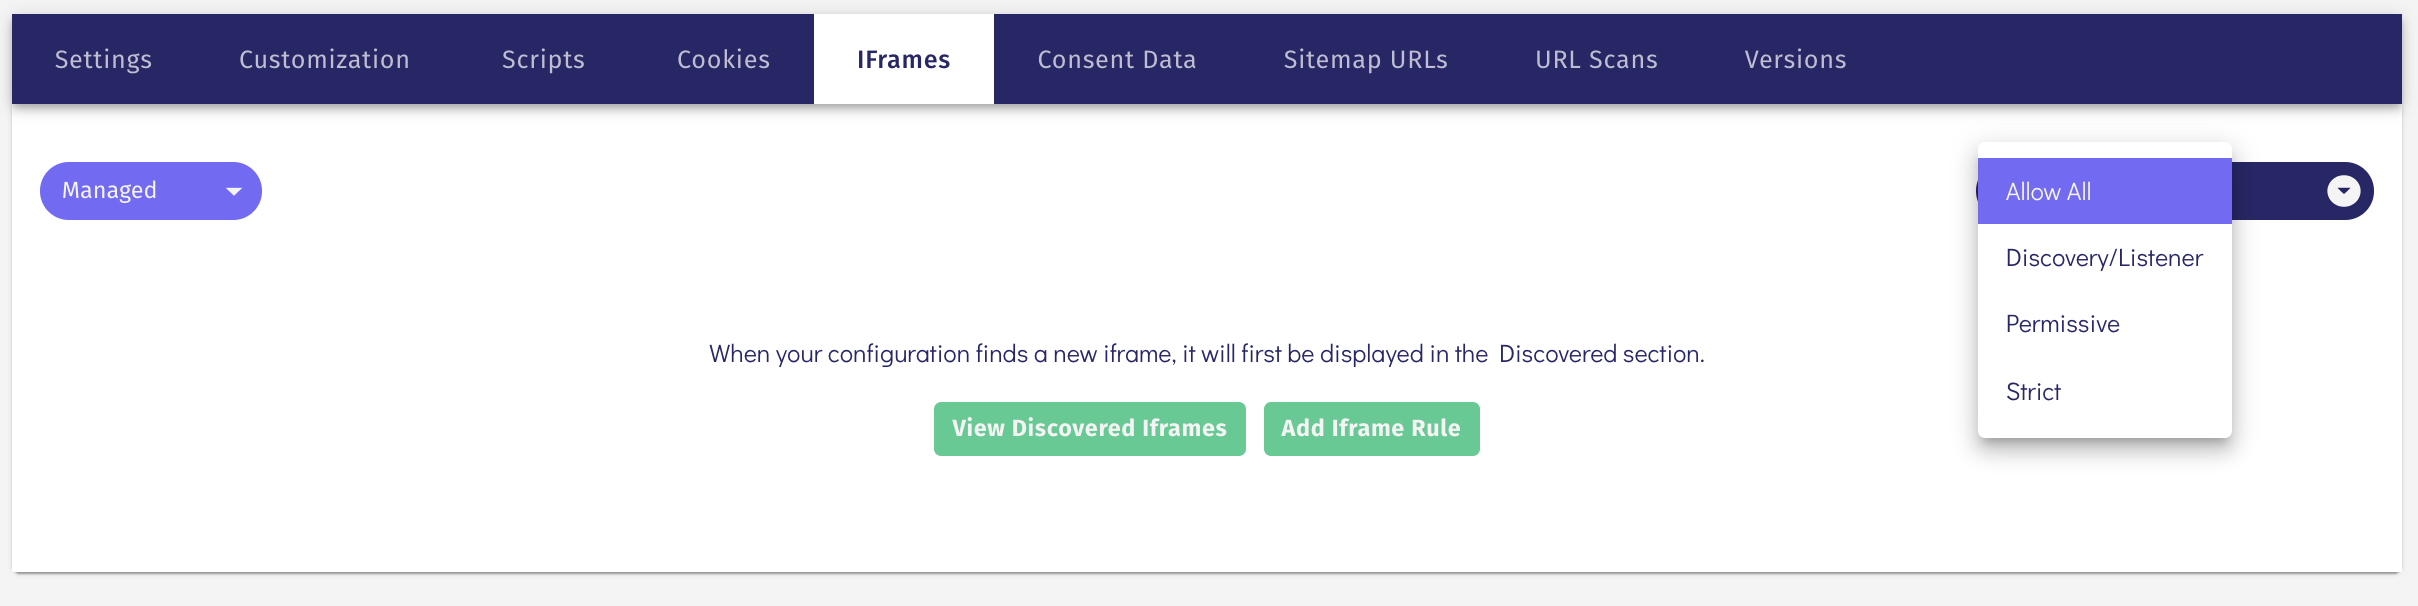Click View Discovered Iframes
Viewport: 2418px width, 606px height.
(x=1088, y=428)
